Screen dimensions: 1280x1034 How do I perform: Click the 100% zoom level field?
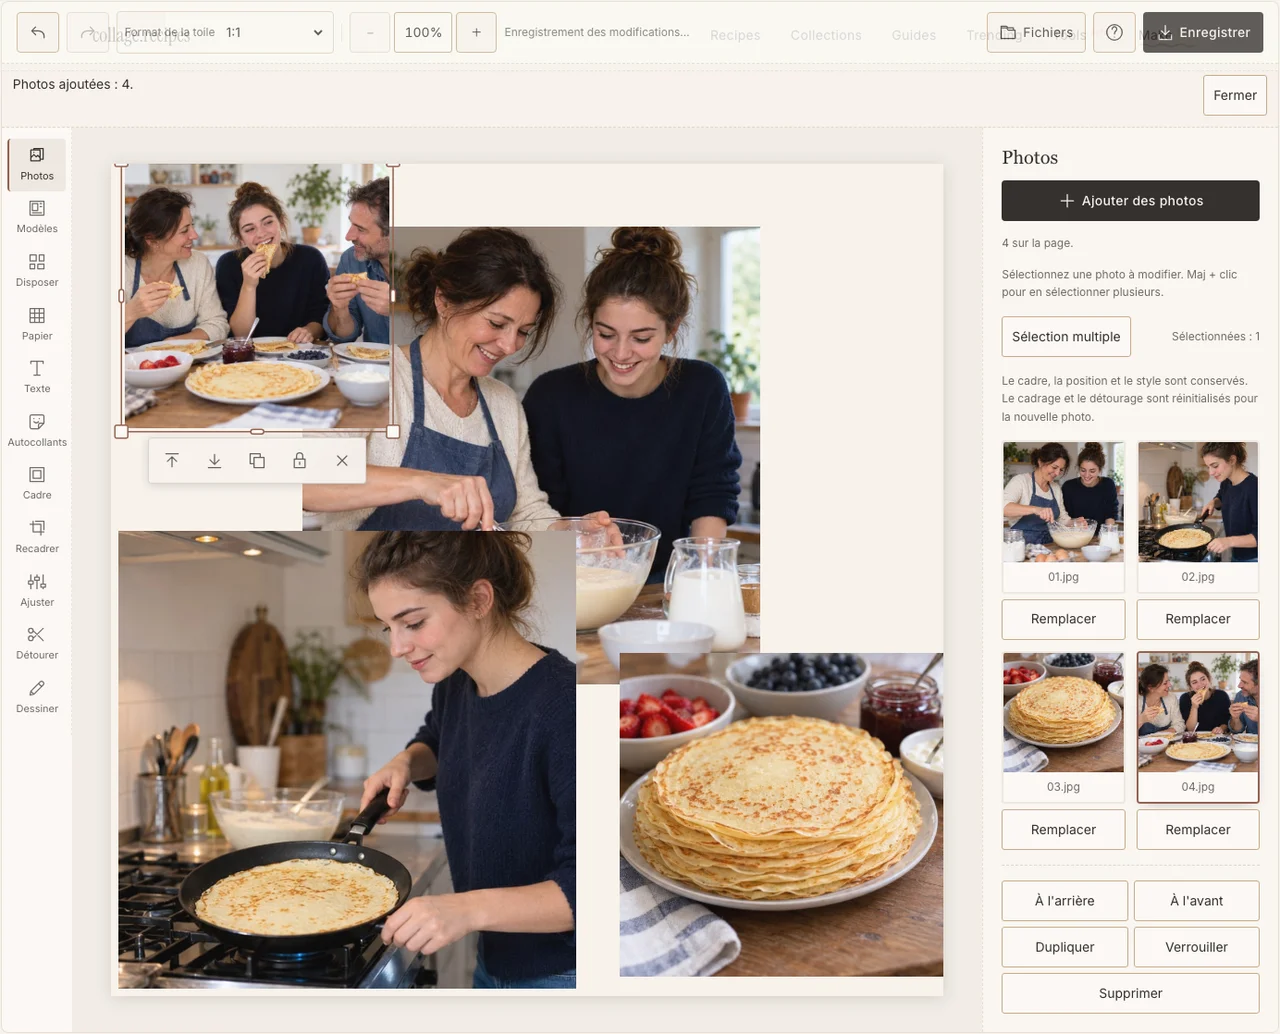[x=423, y=32]
